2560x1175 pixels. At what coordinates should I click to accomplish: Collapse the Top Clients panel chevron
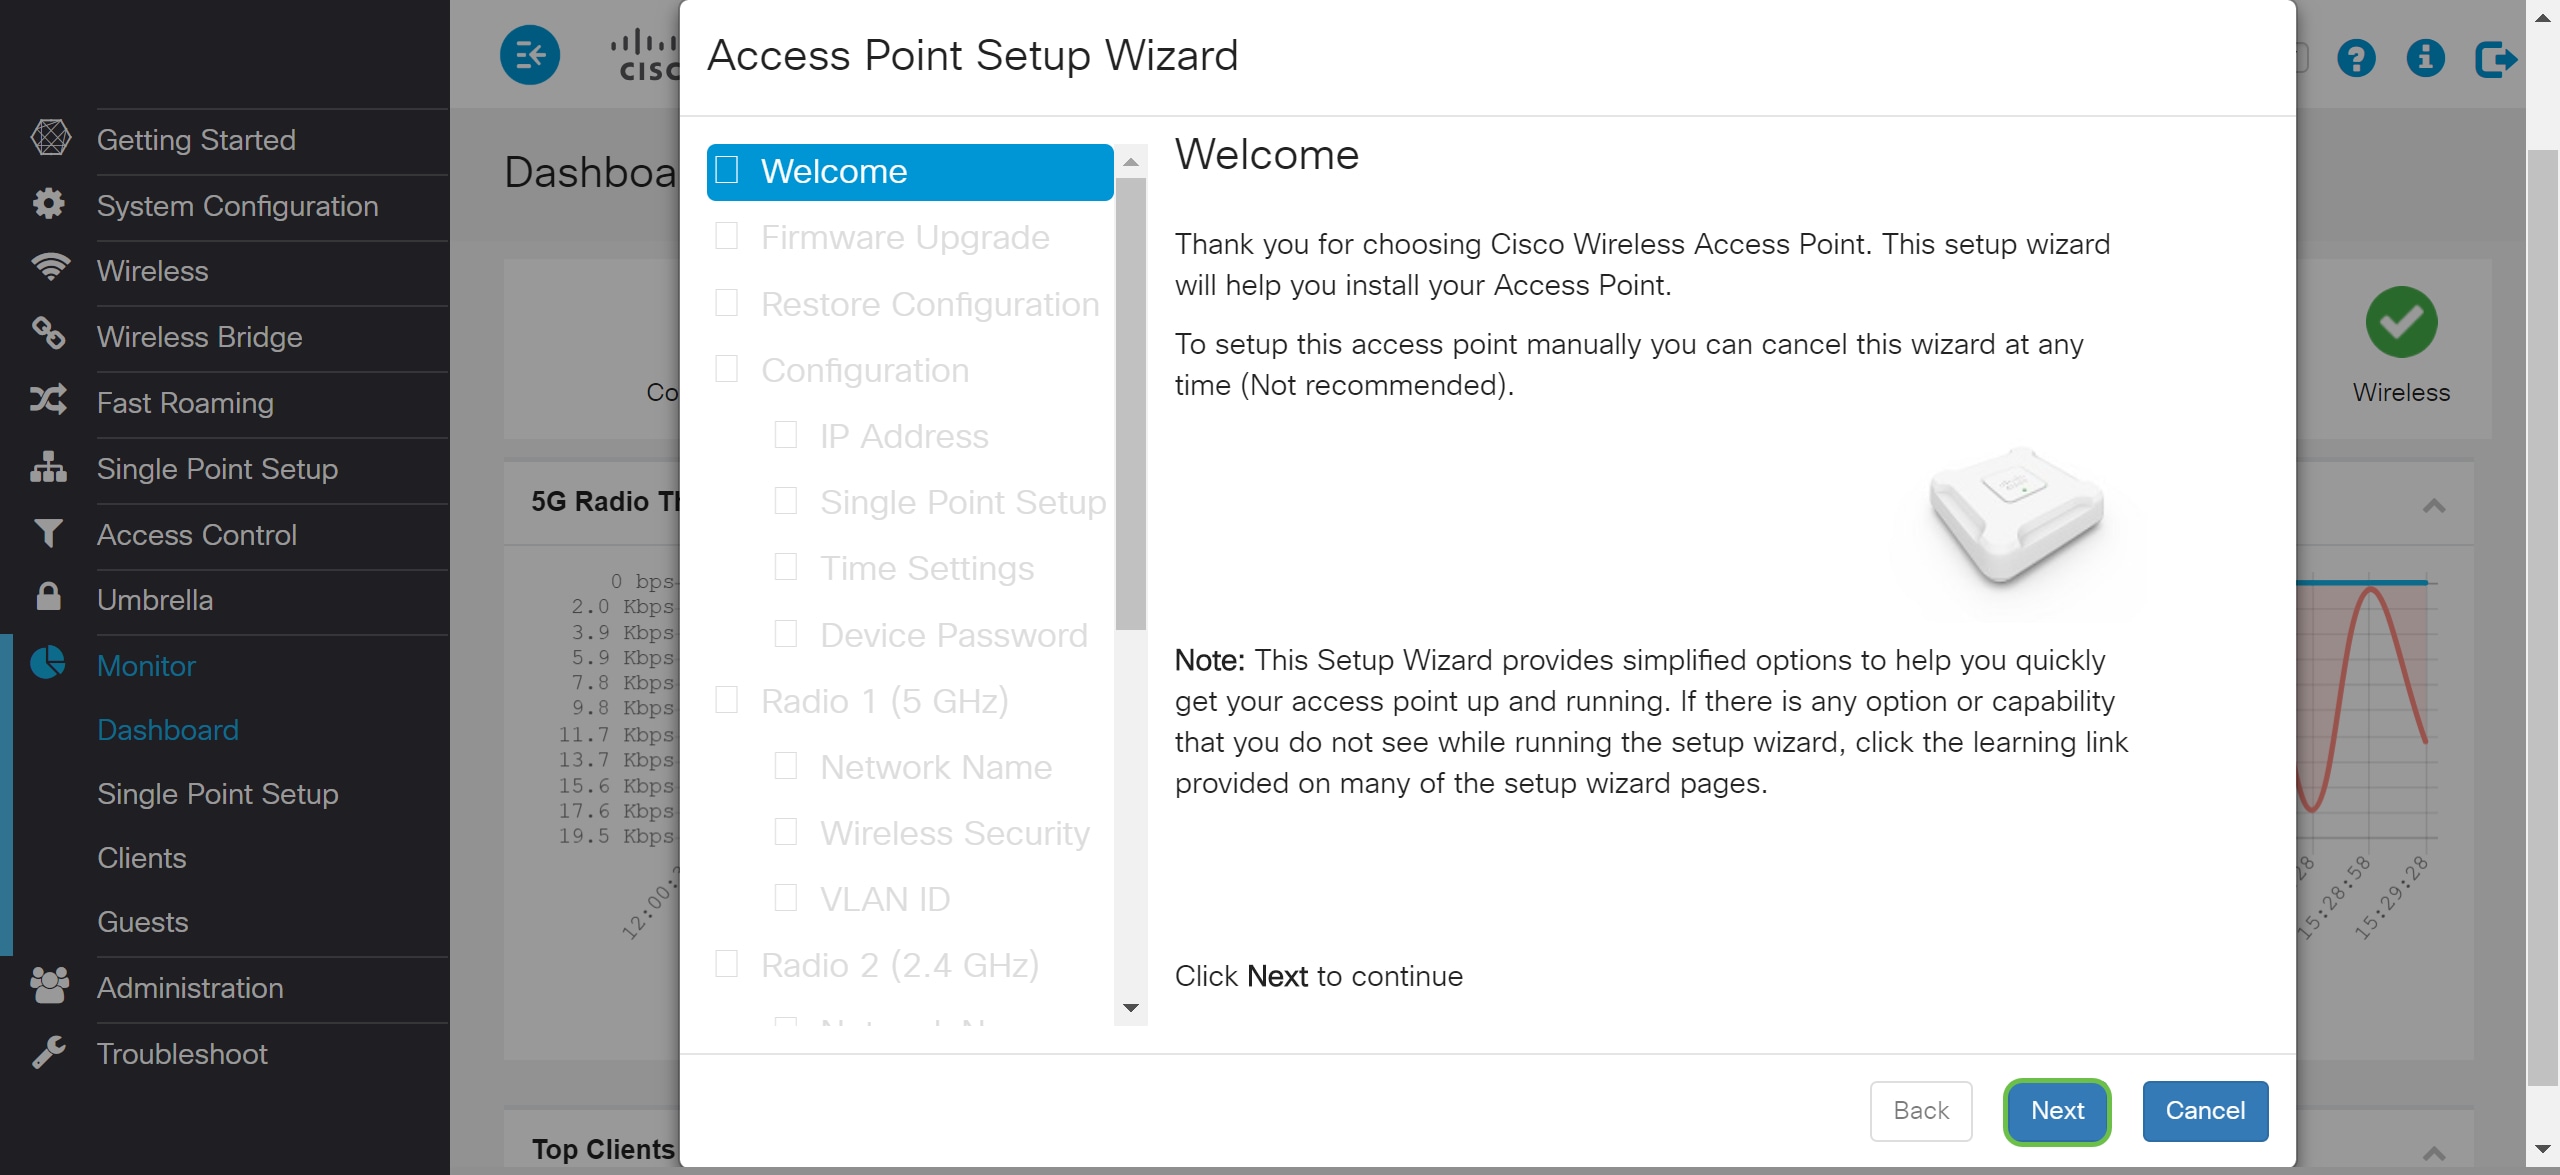point(2434,1152)
